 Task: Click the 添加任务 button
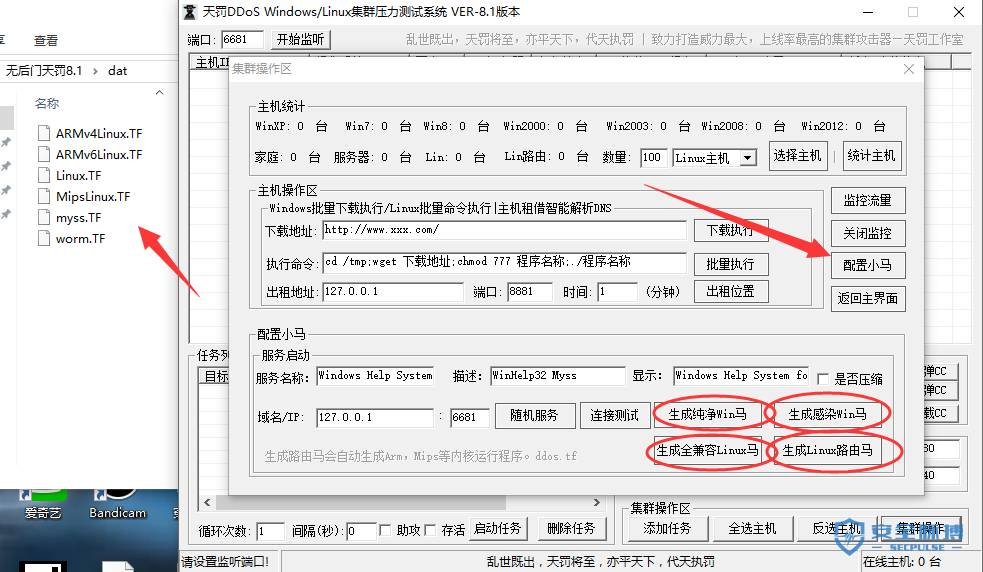click(667, 529)
